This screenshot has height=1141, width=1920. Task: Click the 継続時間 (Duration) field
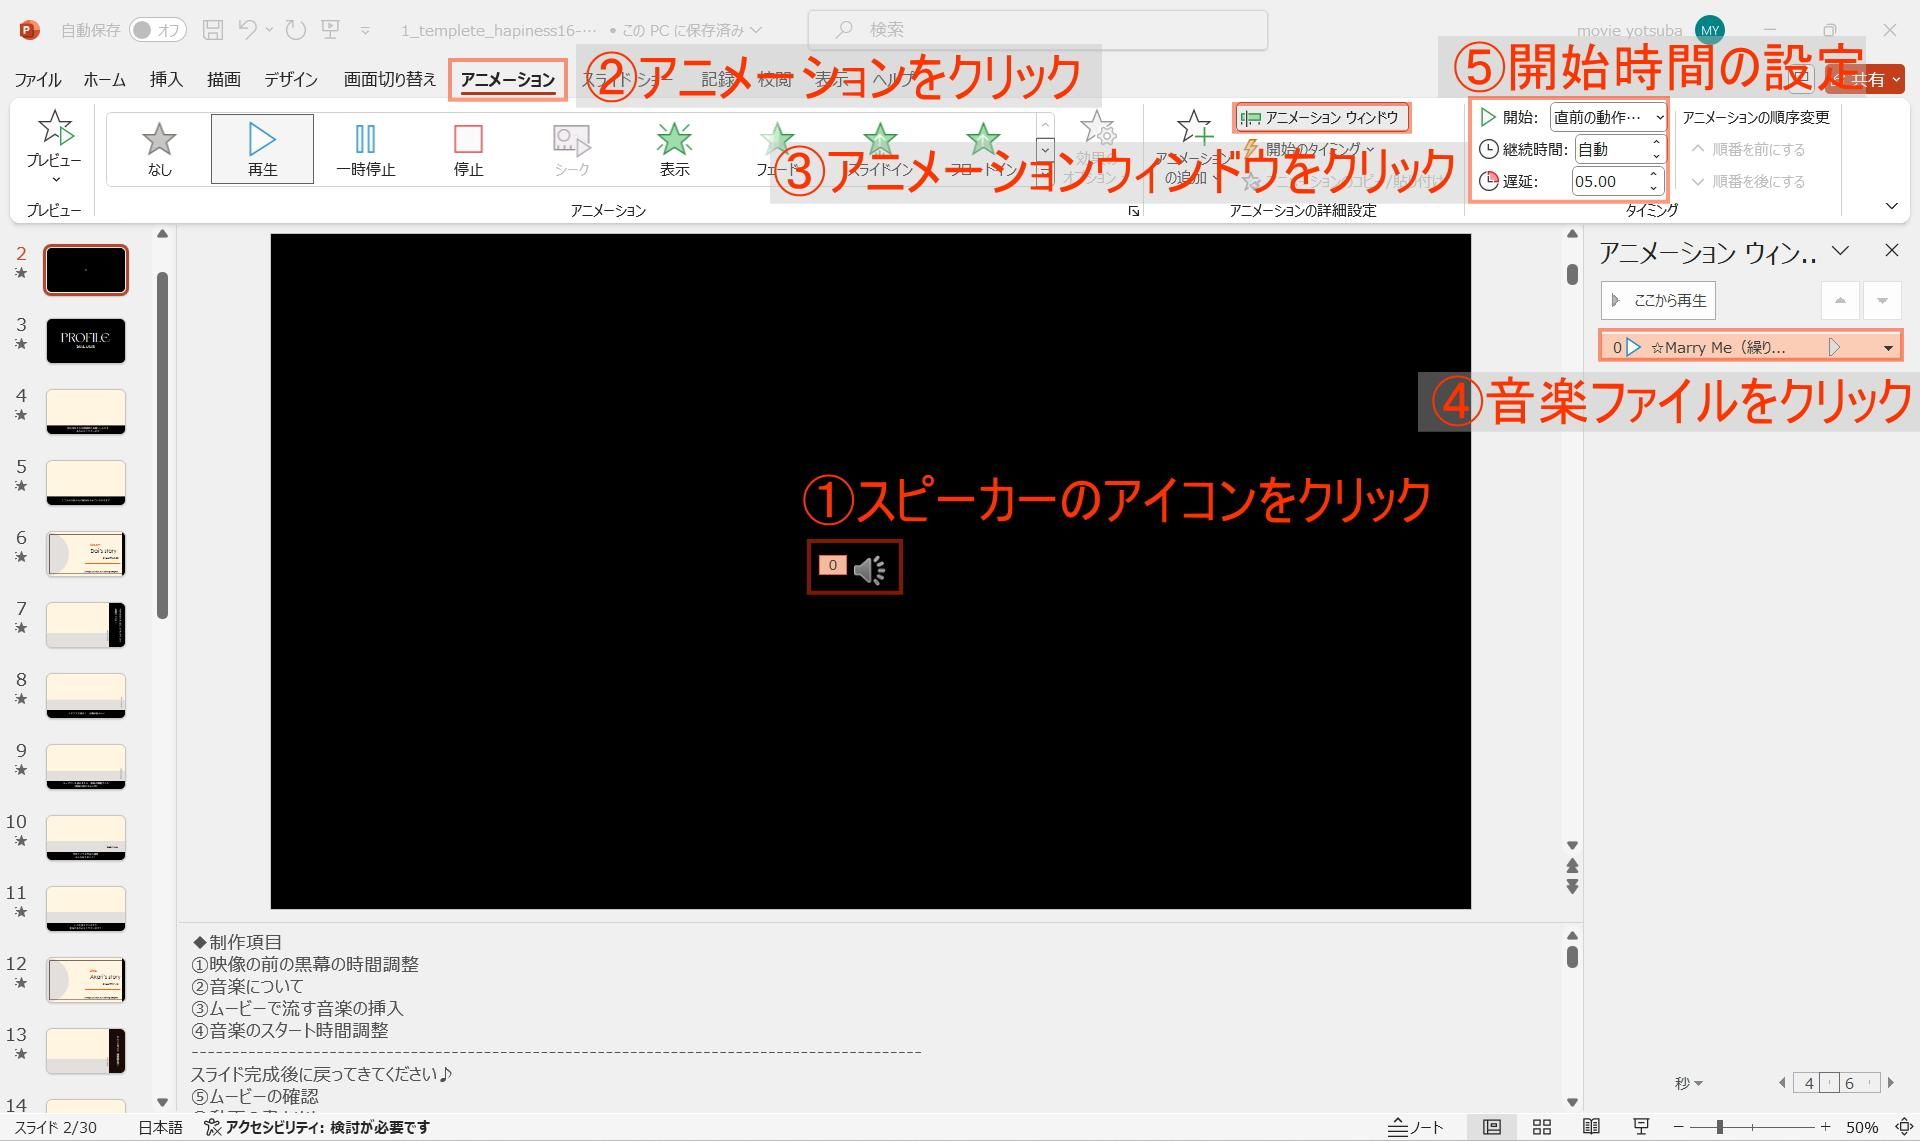click(x=1610, y=149)
